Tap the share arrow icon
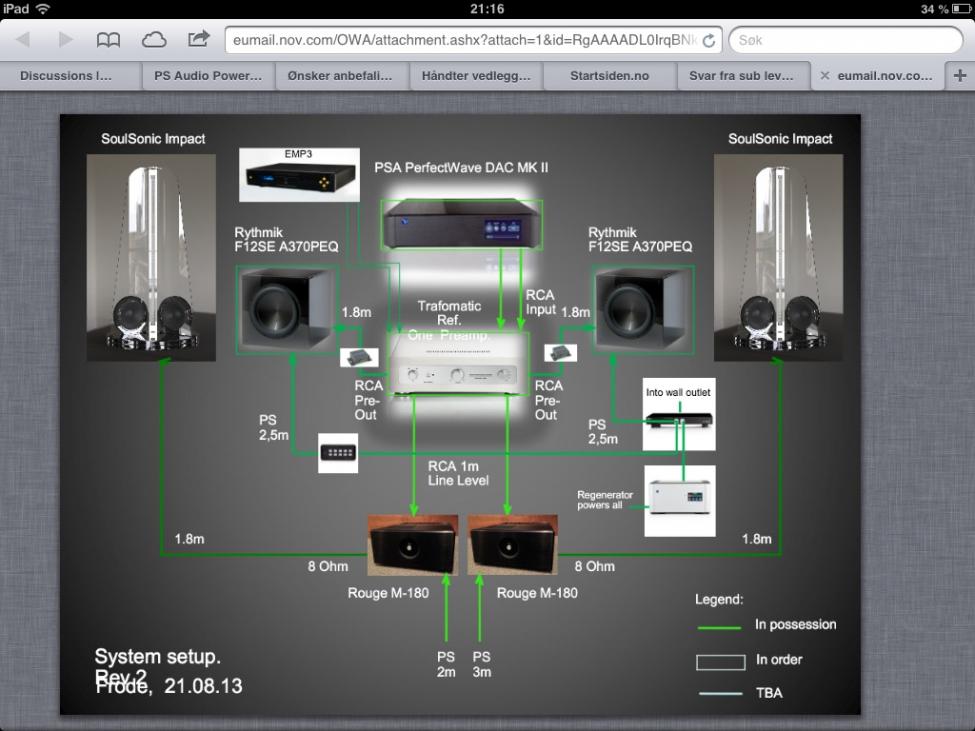This screenshot has width=975, height=731. [198, 39]
